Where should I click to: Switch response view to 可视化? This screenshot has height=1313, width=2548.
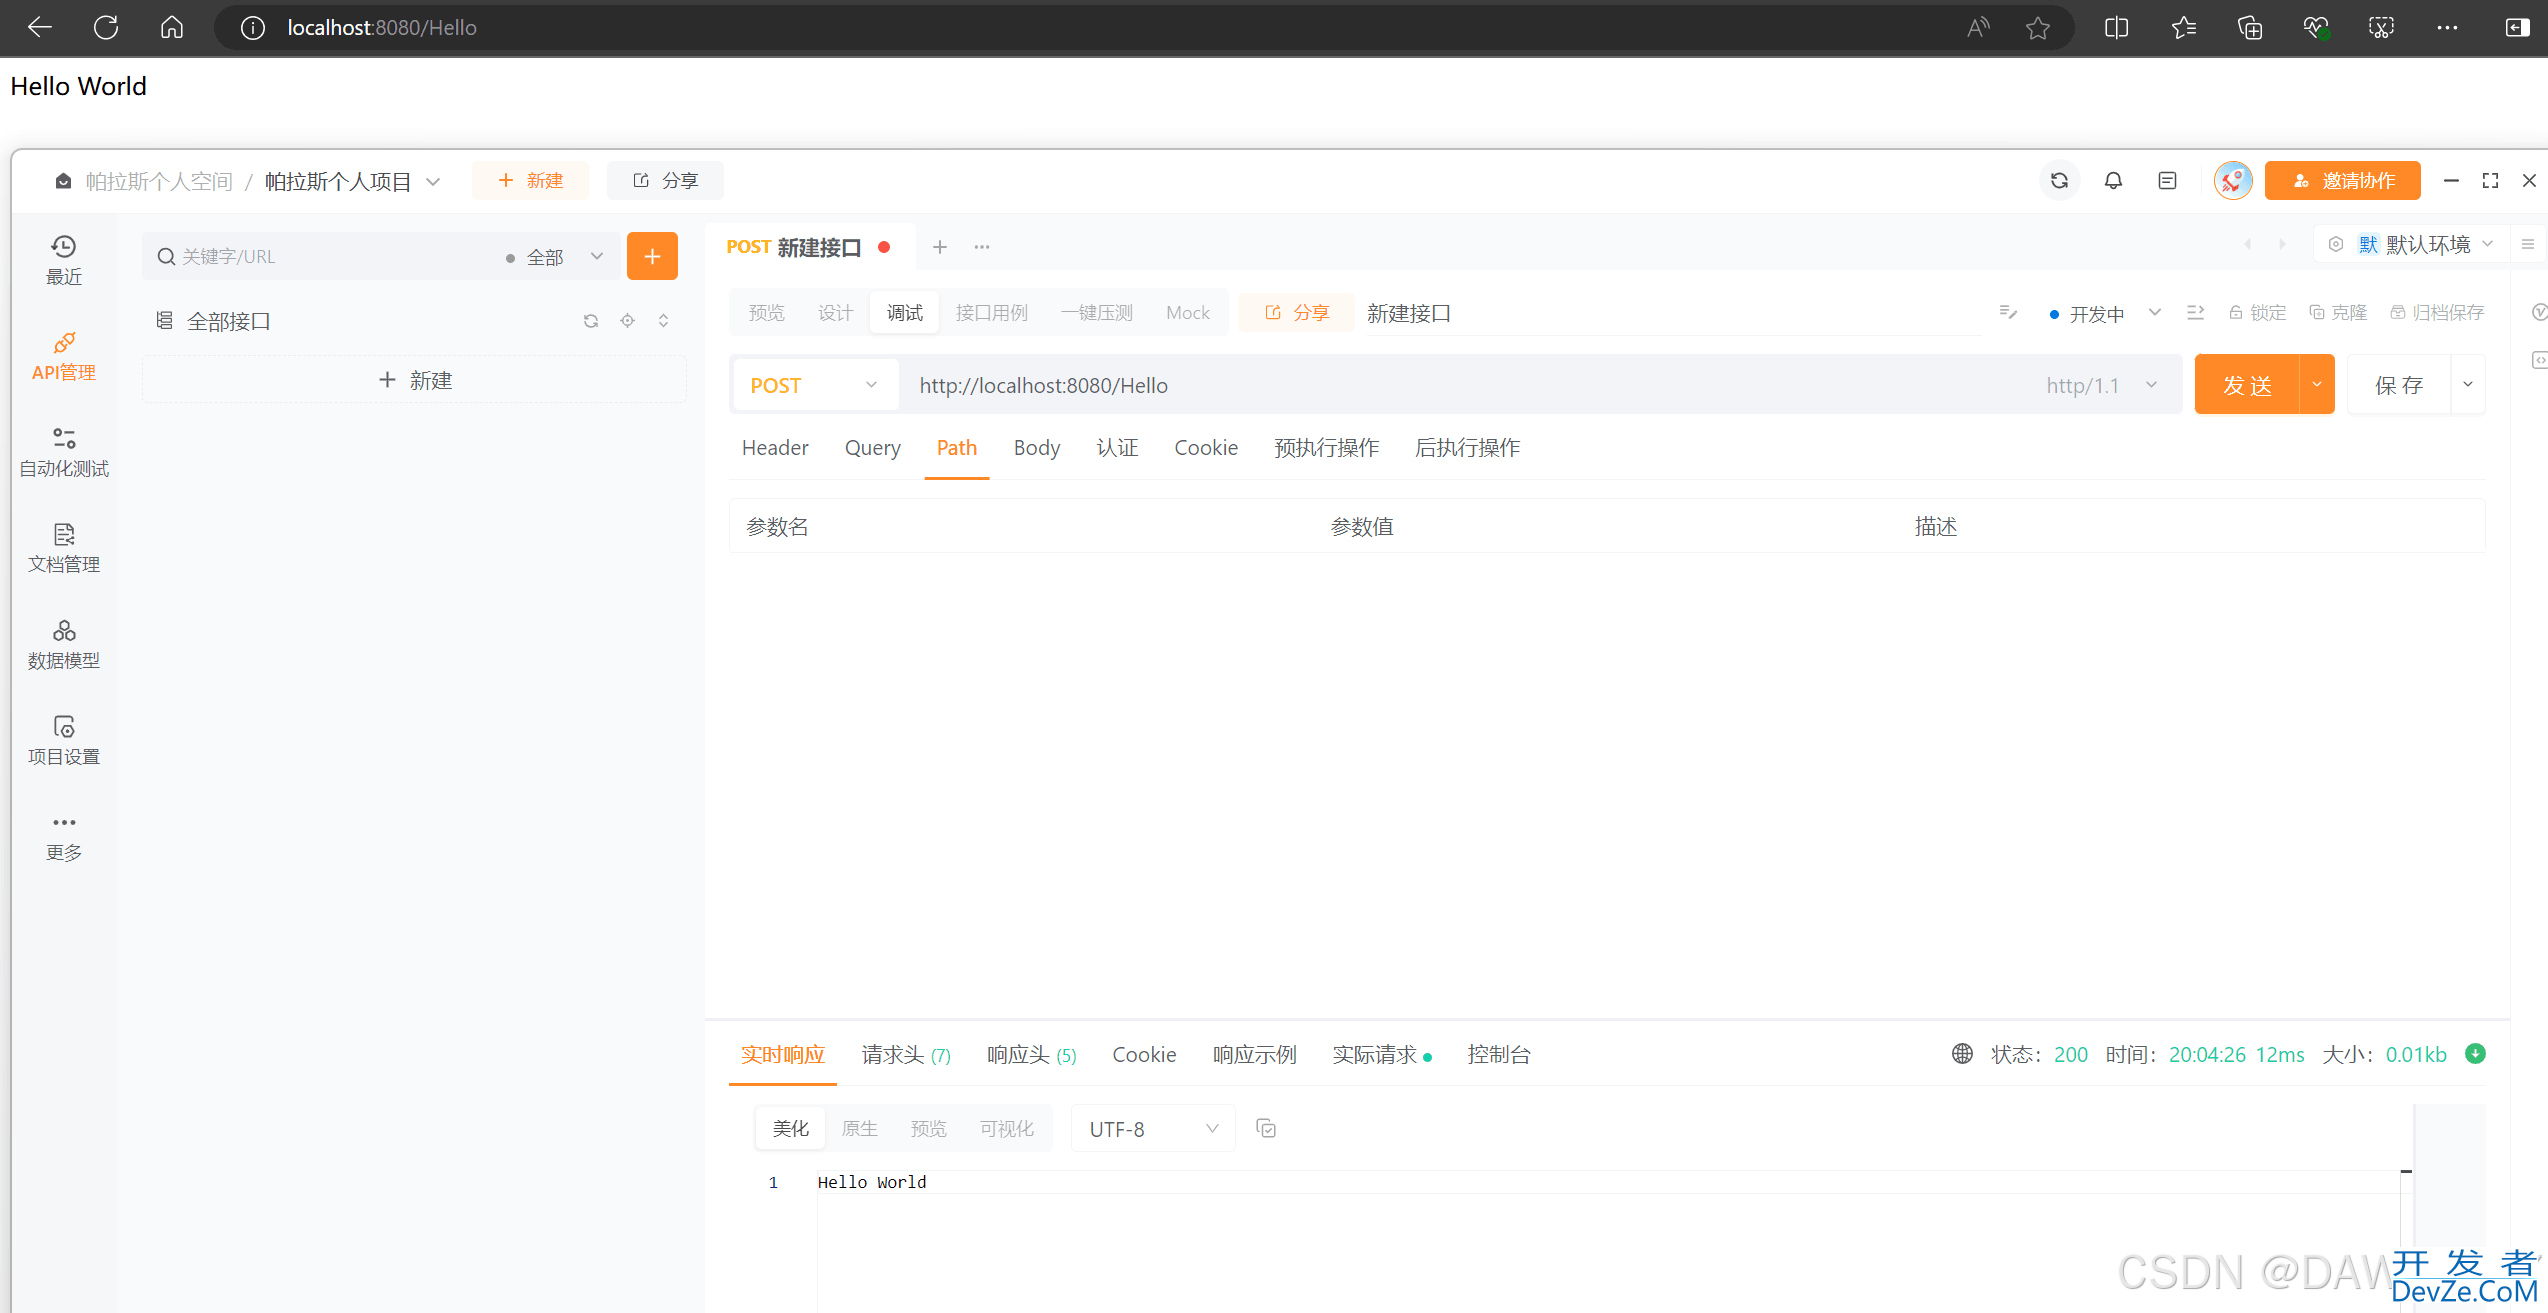click(1006, 1129)
